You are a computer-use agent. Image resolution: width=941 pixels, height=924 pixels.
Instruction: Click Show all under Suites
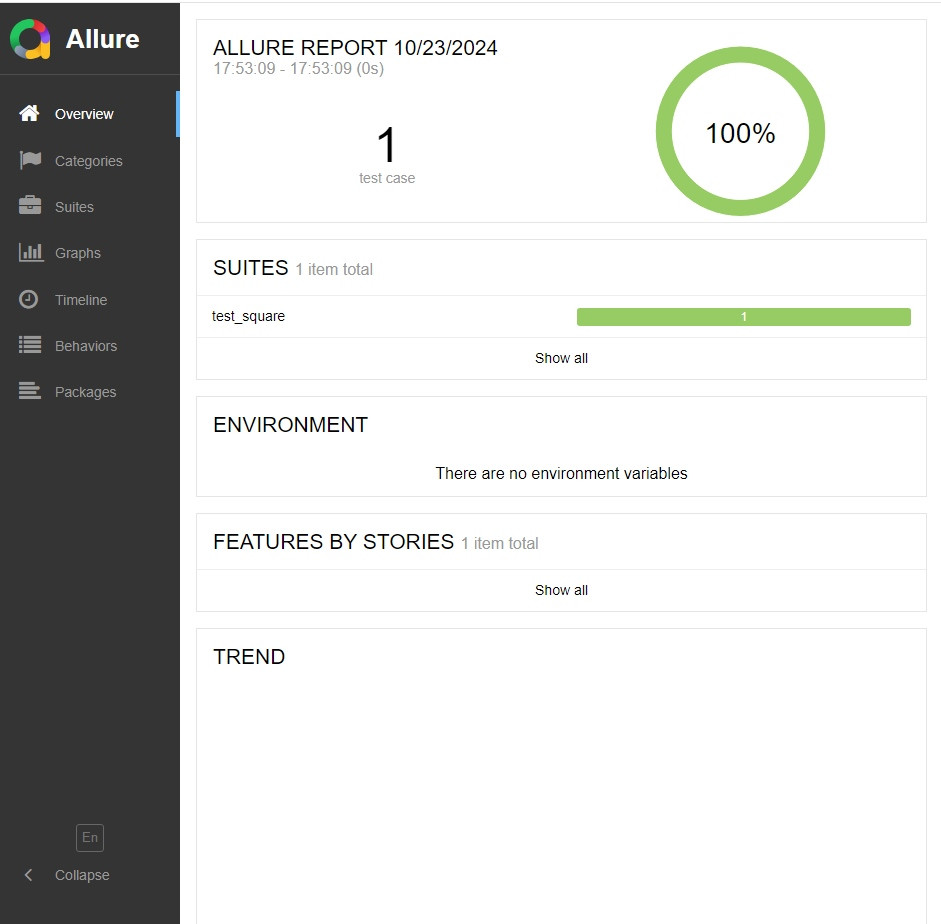click(561, 358)
